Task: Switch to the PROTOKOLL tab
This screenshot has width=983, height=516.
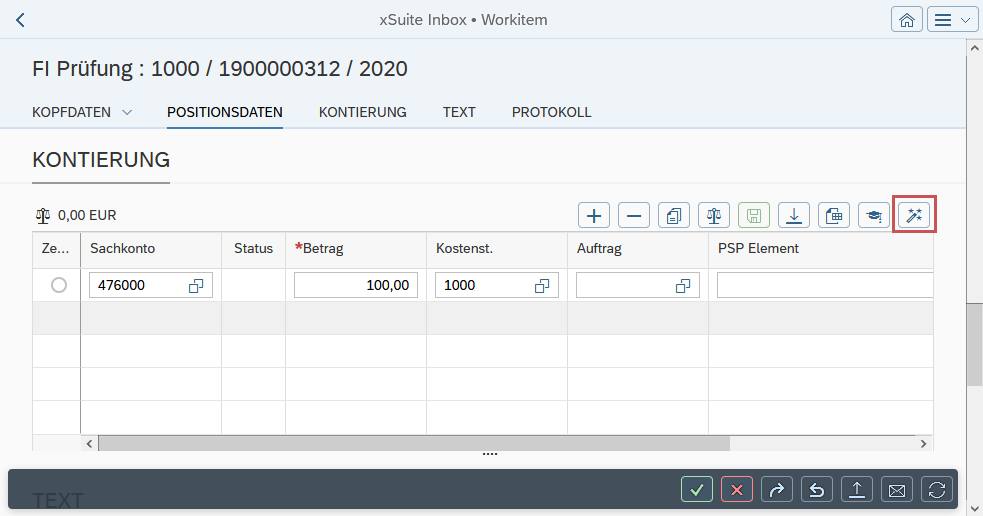Action: 551,112
